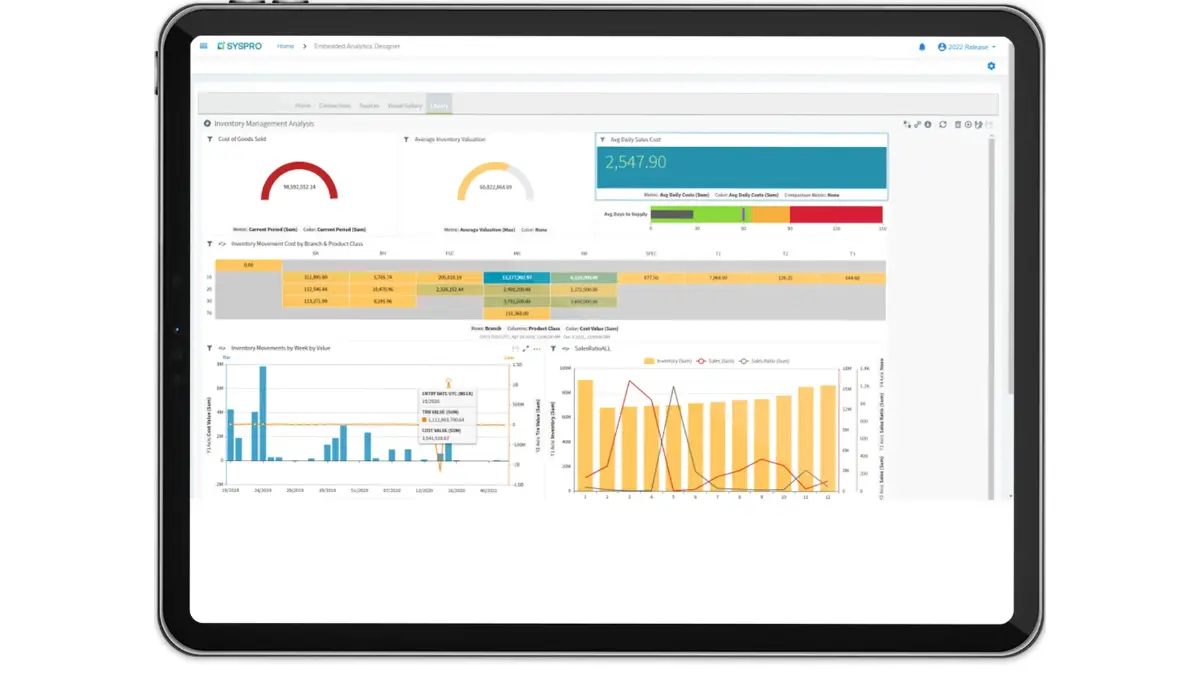The image size is (1200, 675).
Task: Click the Home breadcrumb link
Action: point(286,46)
